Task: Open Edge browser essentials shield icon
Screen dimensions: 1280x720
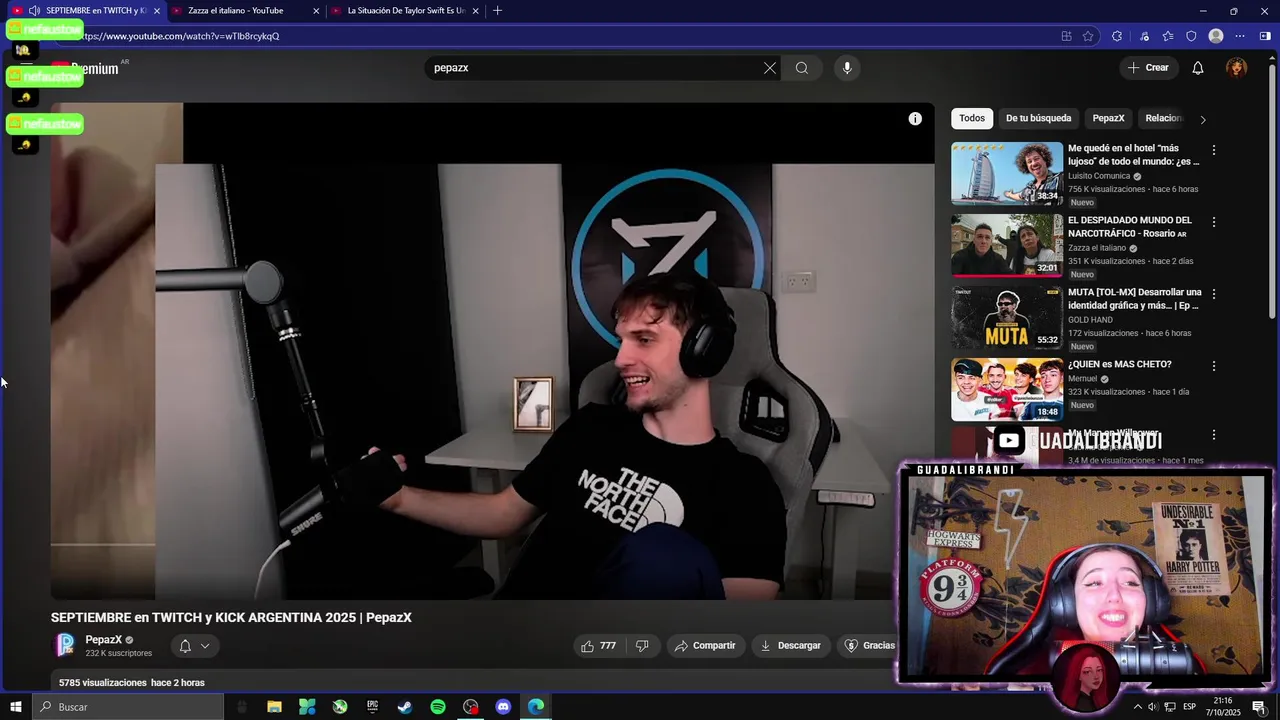Action: [1191, 36]
